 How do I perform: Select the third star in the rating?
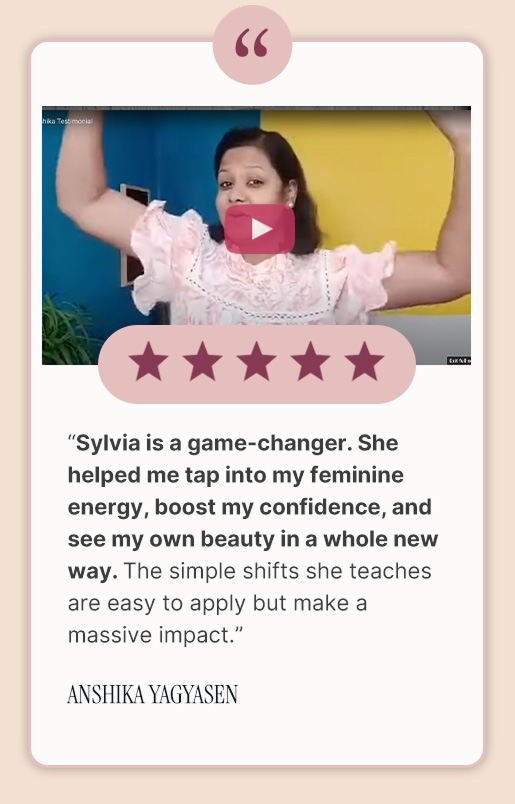[256, 361]
